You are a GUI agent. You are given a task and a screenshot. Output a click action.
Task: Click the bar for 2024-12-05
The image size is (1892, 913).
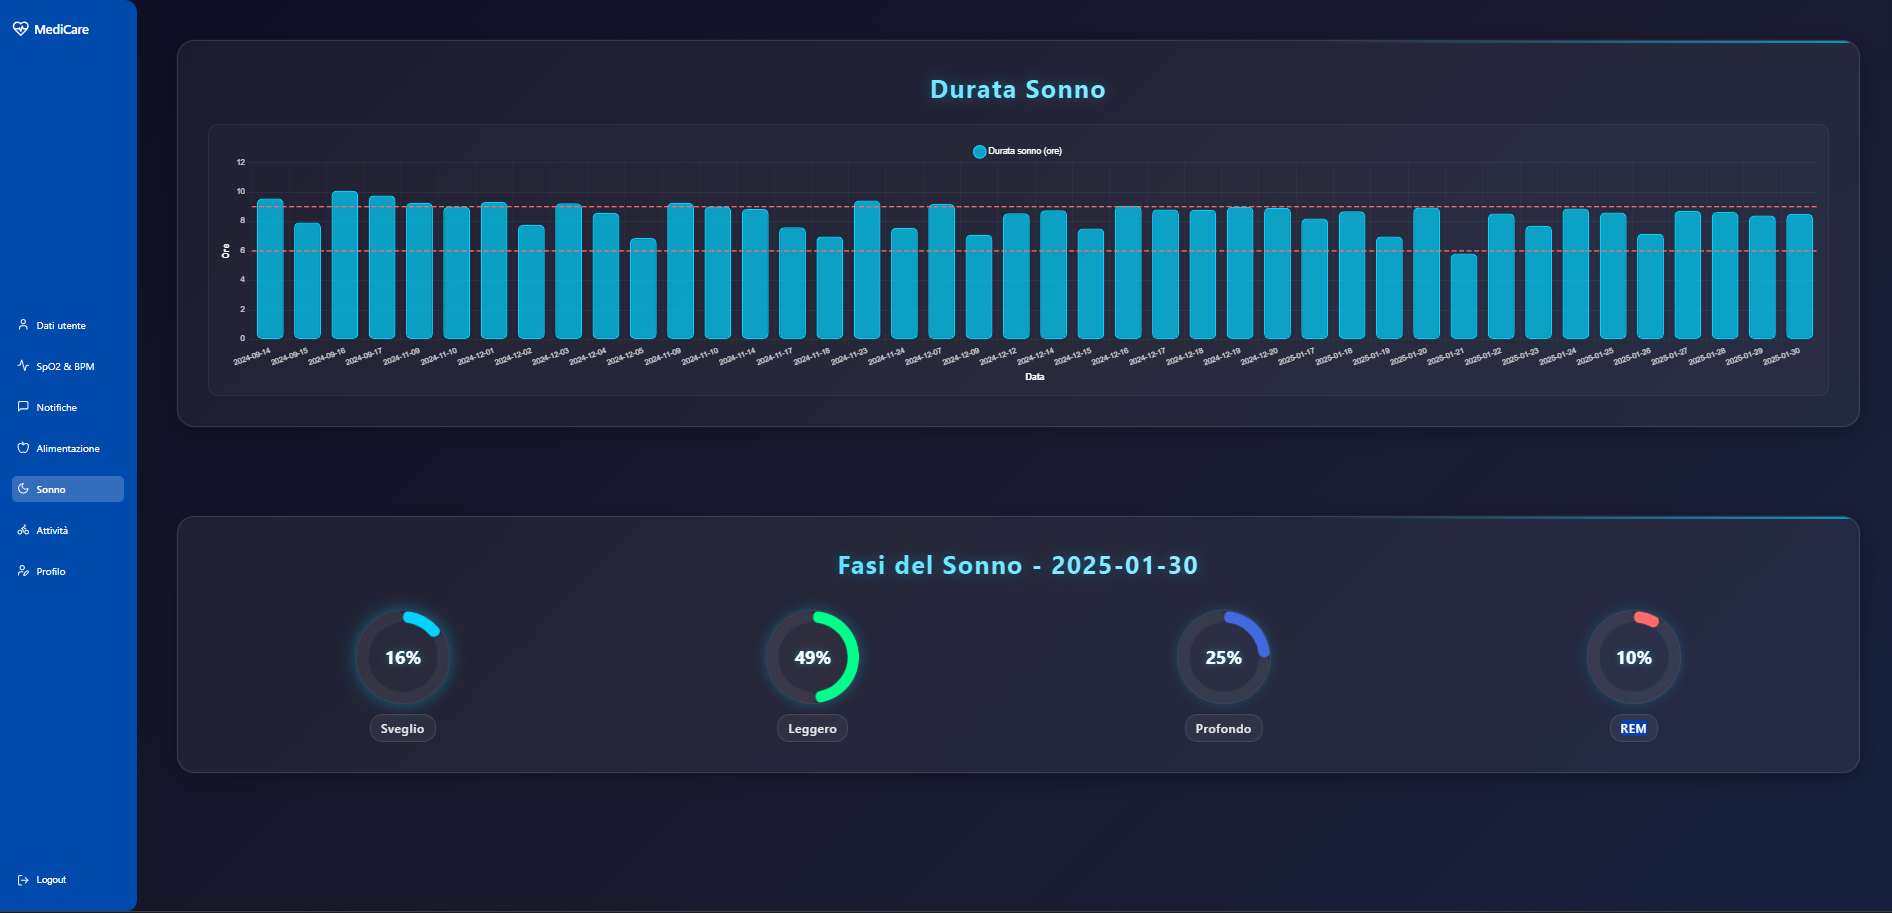tap(643, 288)
